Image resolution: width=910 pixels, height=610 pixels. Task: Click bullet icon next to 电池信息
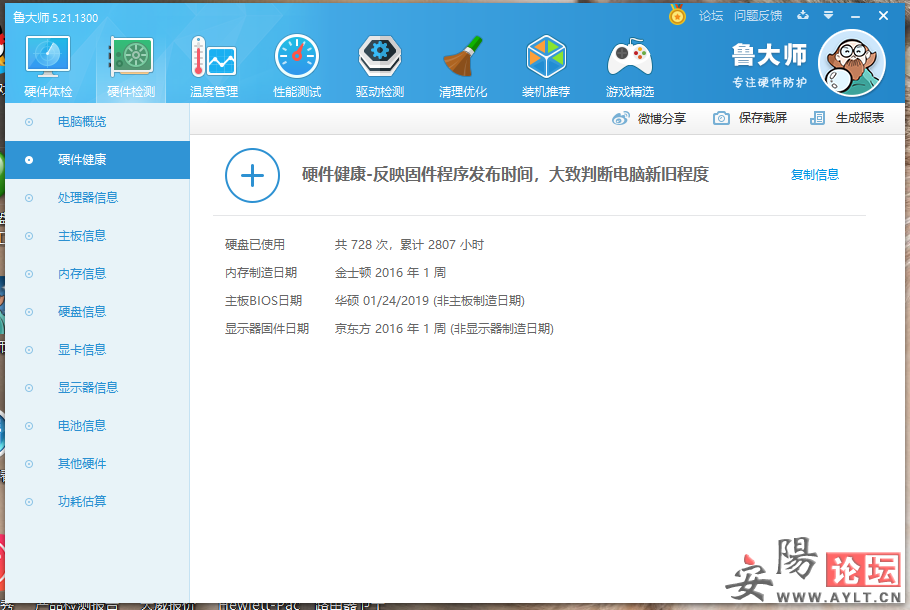tap(29, 426)
